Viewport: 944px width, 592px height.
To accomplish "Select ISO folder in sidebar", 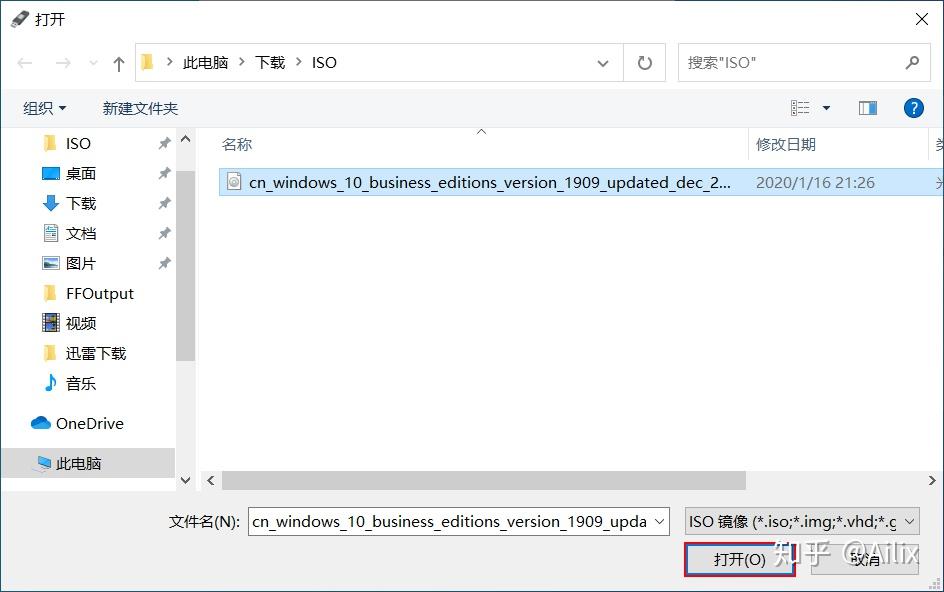I will (78, 143).
